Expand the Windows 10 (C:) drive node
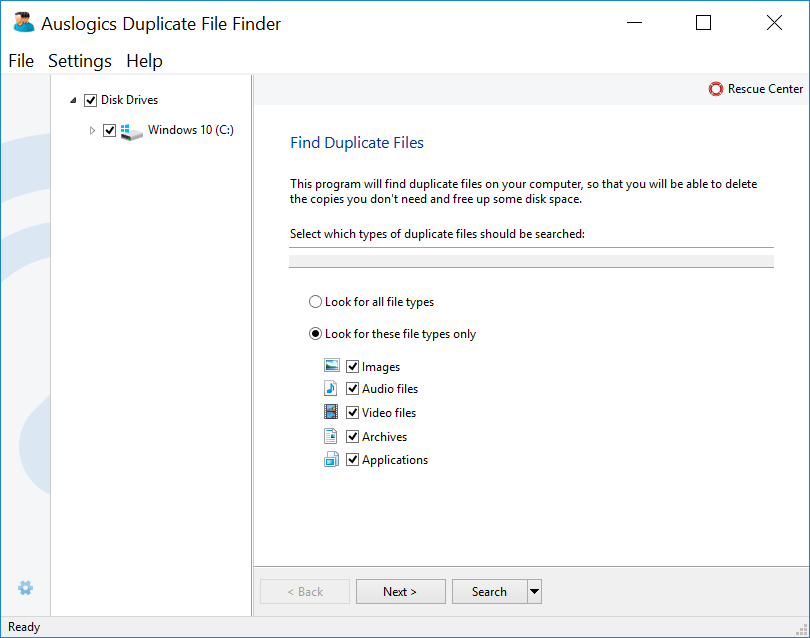Screen dimensions: 810x638 [92, 130]
